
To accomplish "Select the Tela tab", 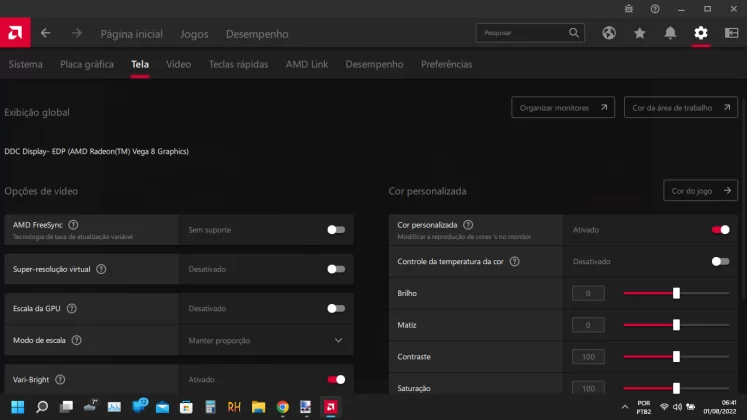I will (x=140, y=64).
